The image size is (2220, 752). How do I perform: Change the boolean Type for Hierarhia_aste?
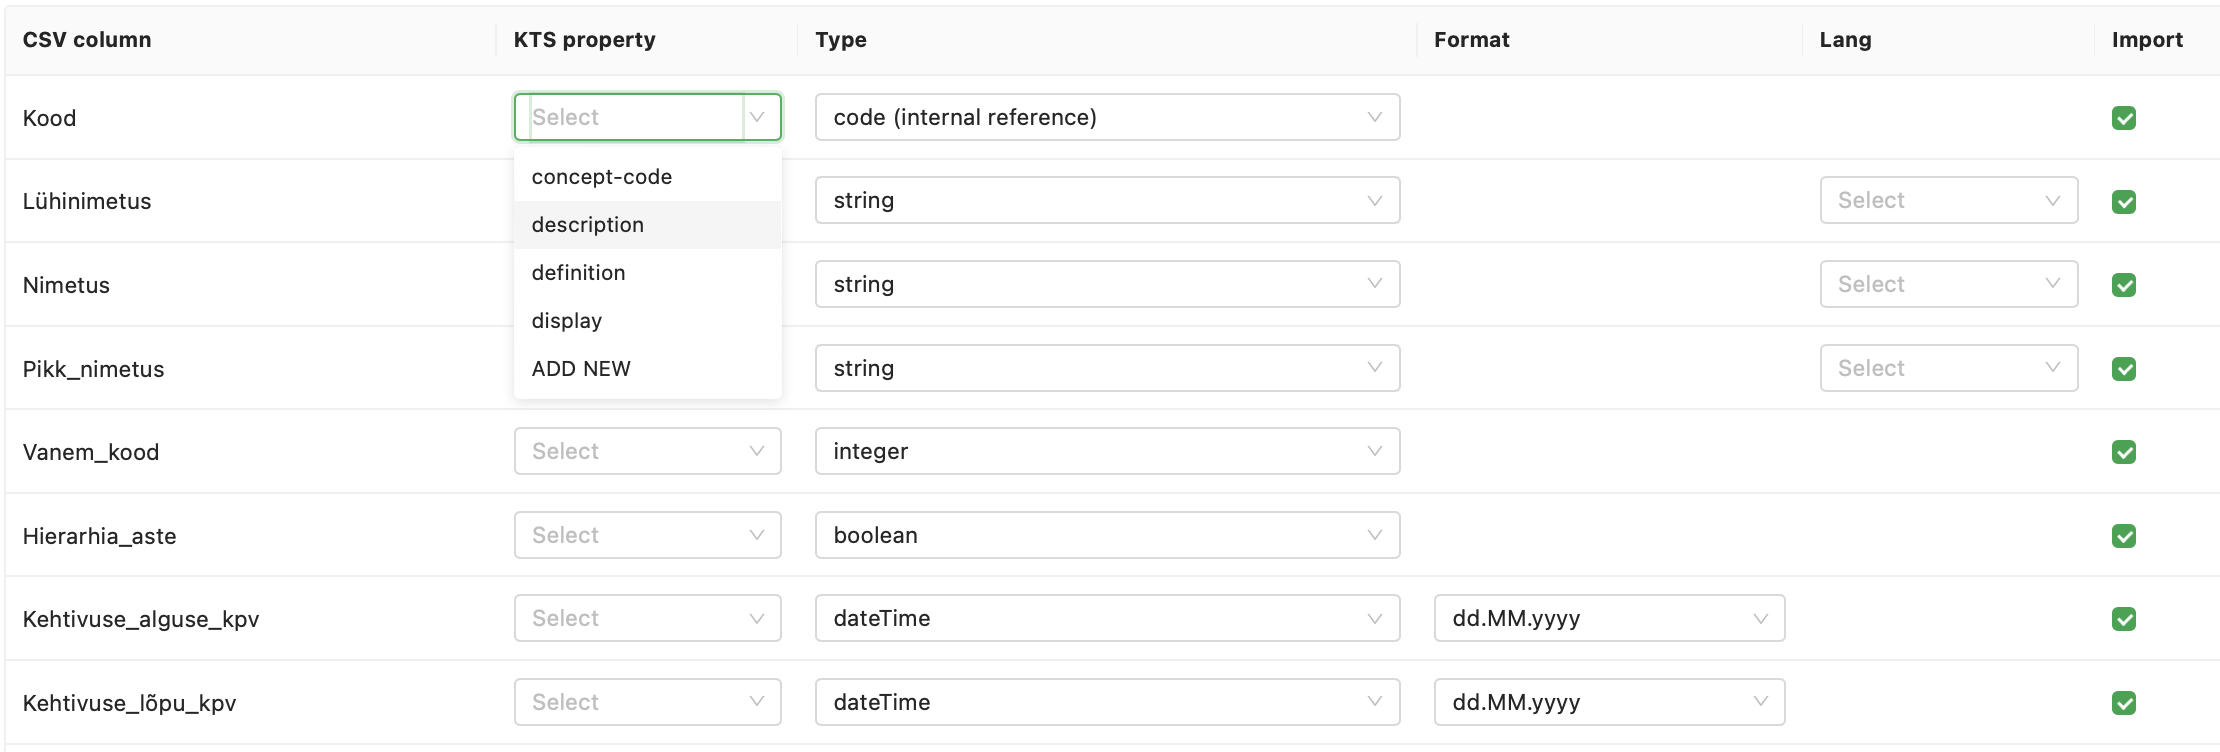click(x=1106, y=536)
